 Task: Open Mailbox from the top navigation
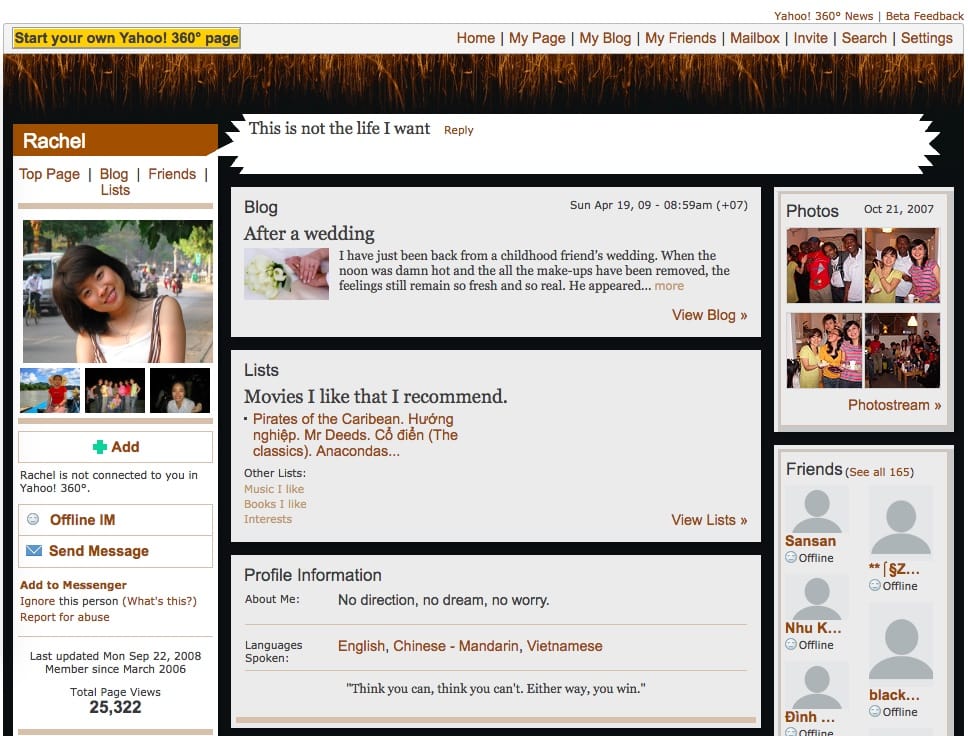point(754,38)
